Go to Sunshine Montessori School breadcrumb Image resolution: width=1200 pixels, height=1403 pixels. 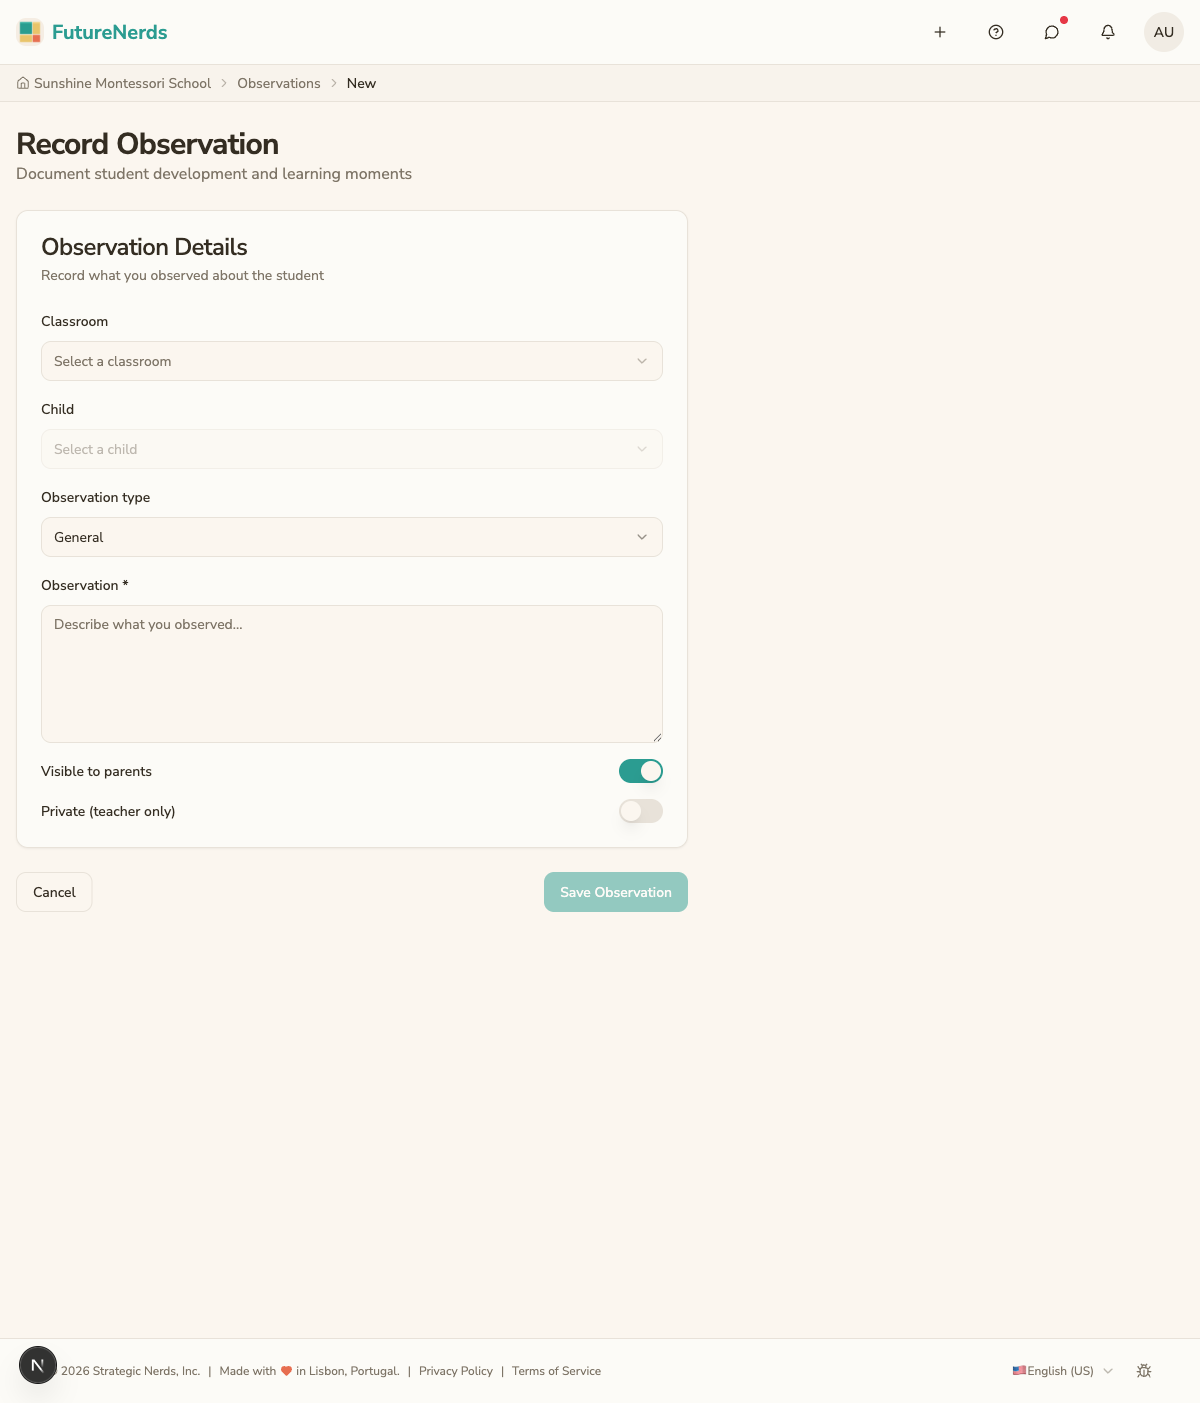click(122, 83)
